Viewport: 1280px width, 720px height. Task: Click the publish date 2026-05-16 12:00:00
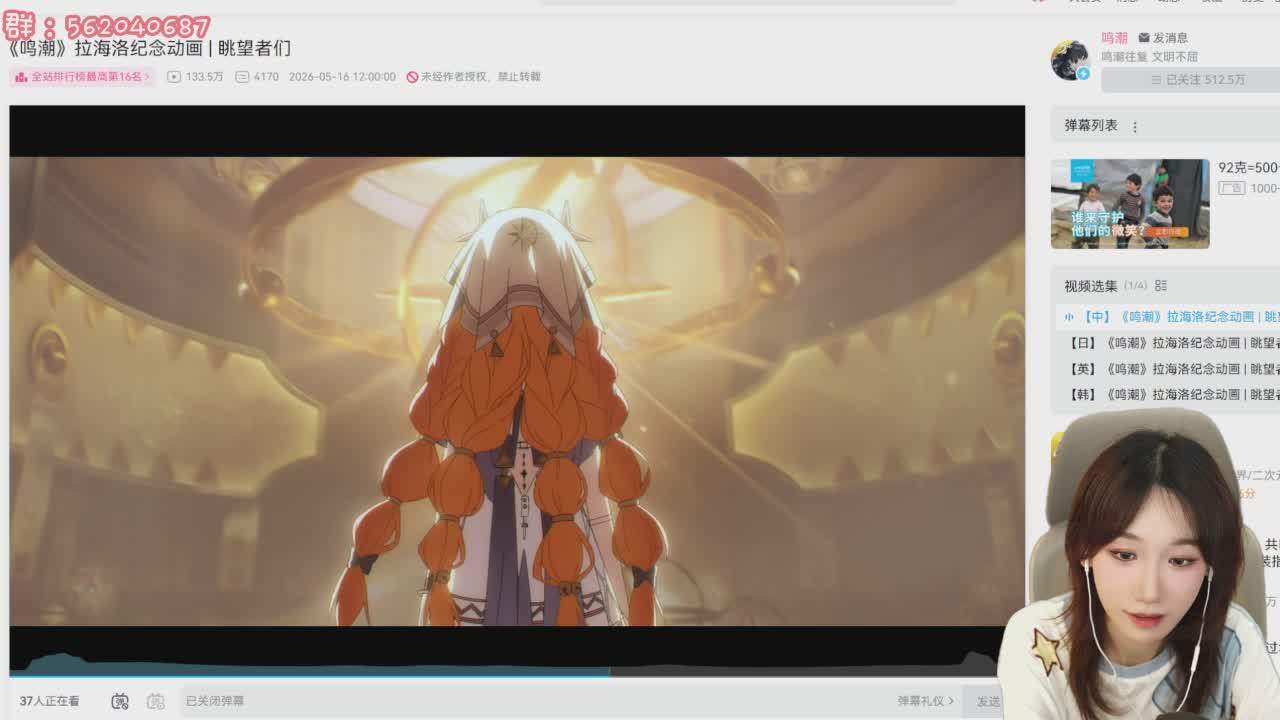(x=342, y=77)
